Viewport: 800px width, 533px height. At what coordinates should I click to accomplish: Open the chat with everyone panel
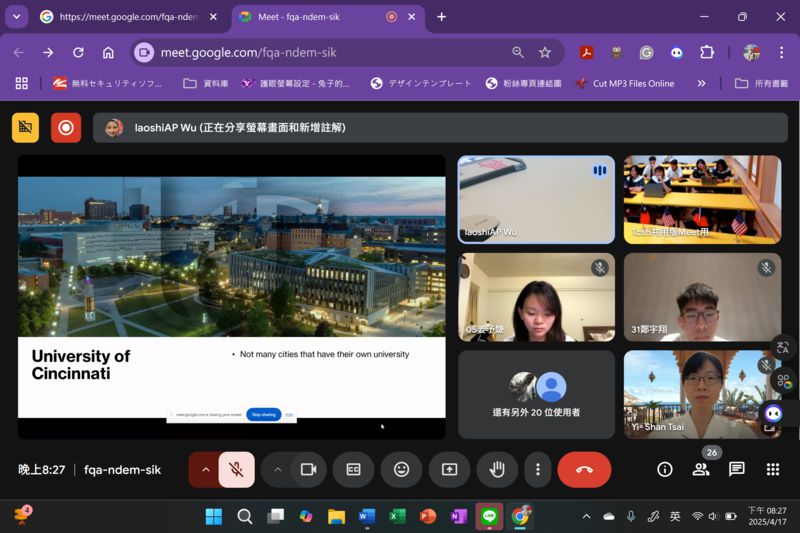tap(737, 469)
